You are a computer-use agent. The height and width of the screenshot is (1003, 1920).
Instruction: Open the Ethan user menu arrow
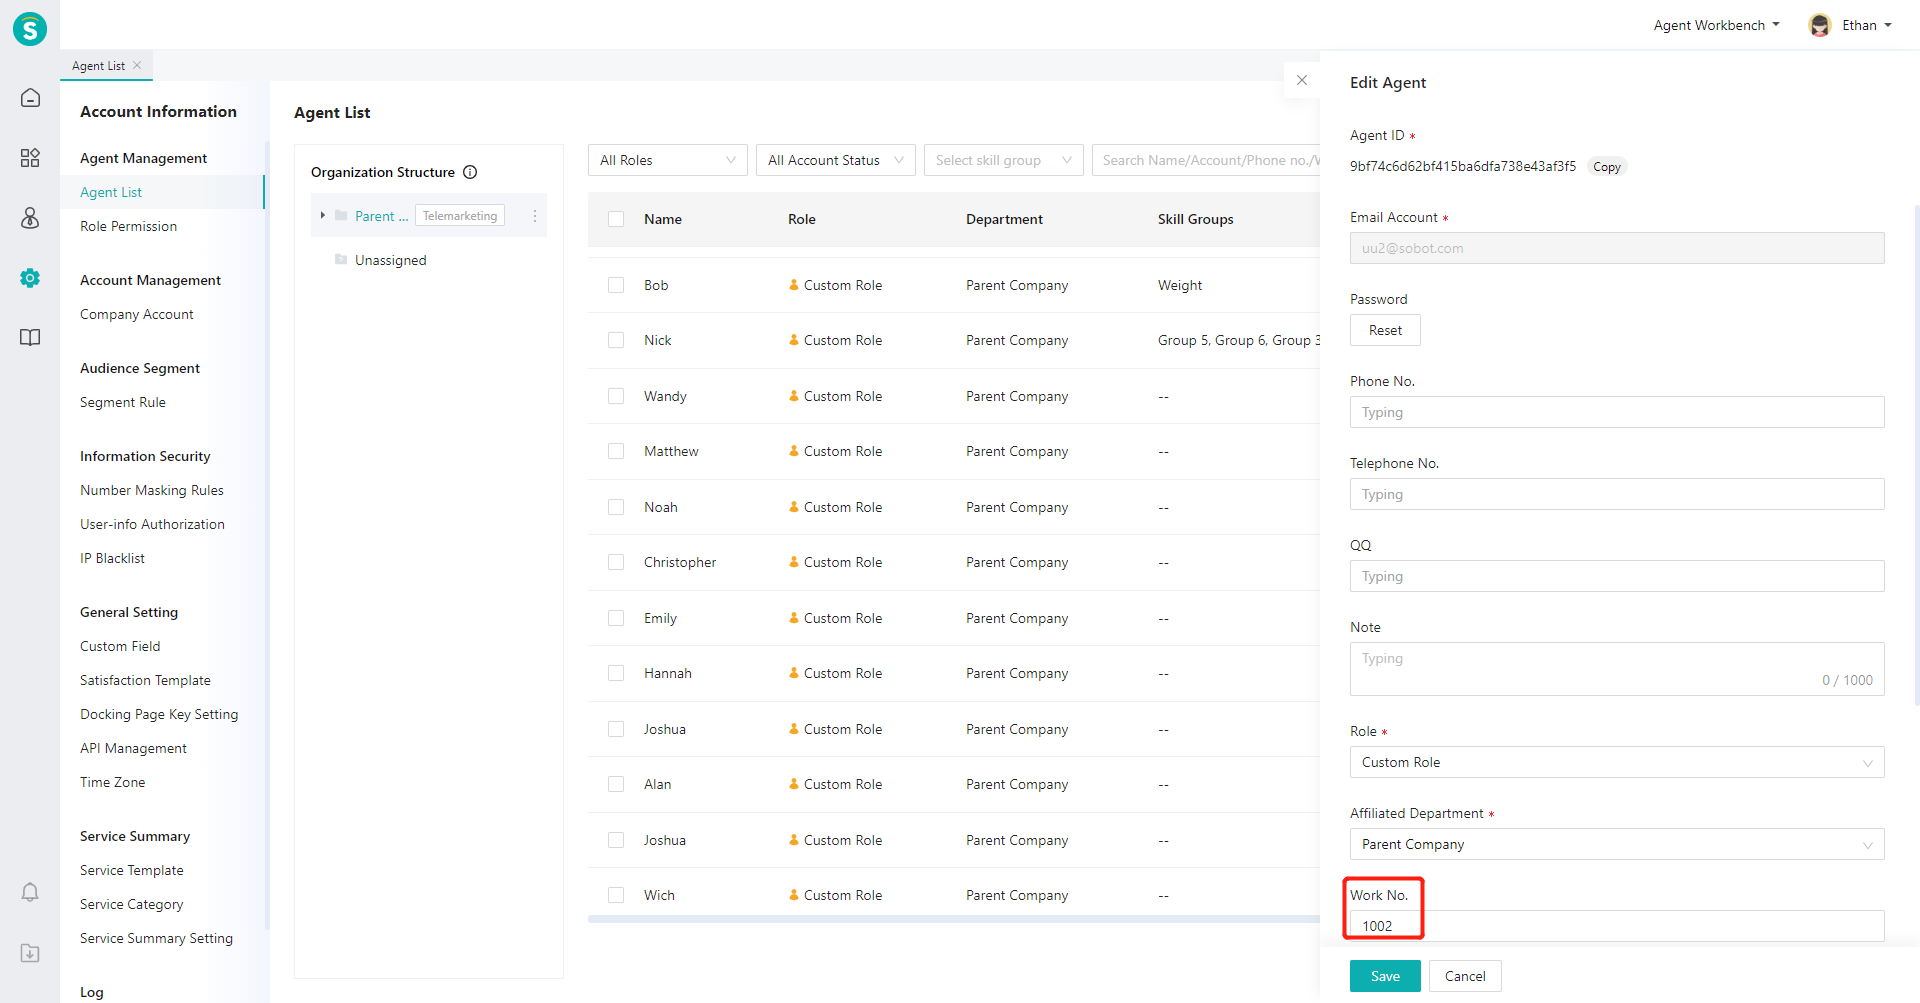point(1888,25)
